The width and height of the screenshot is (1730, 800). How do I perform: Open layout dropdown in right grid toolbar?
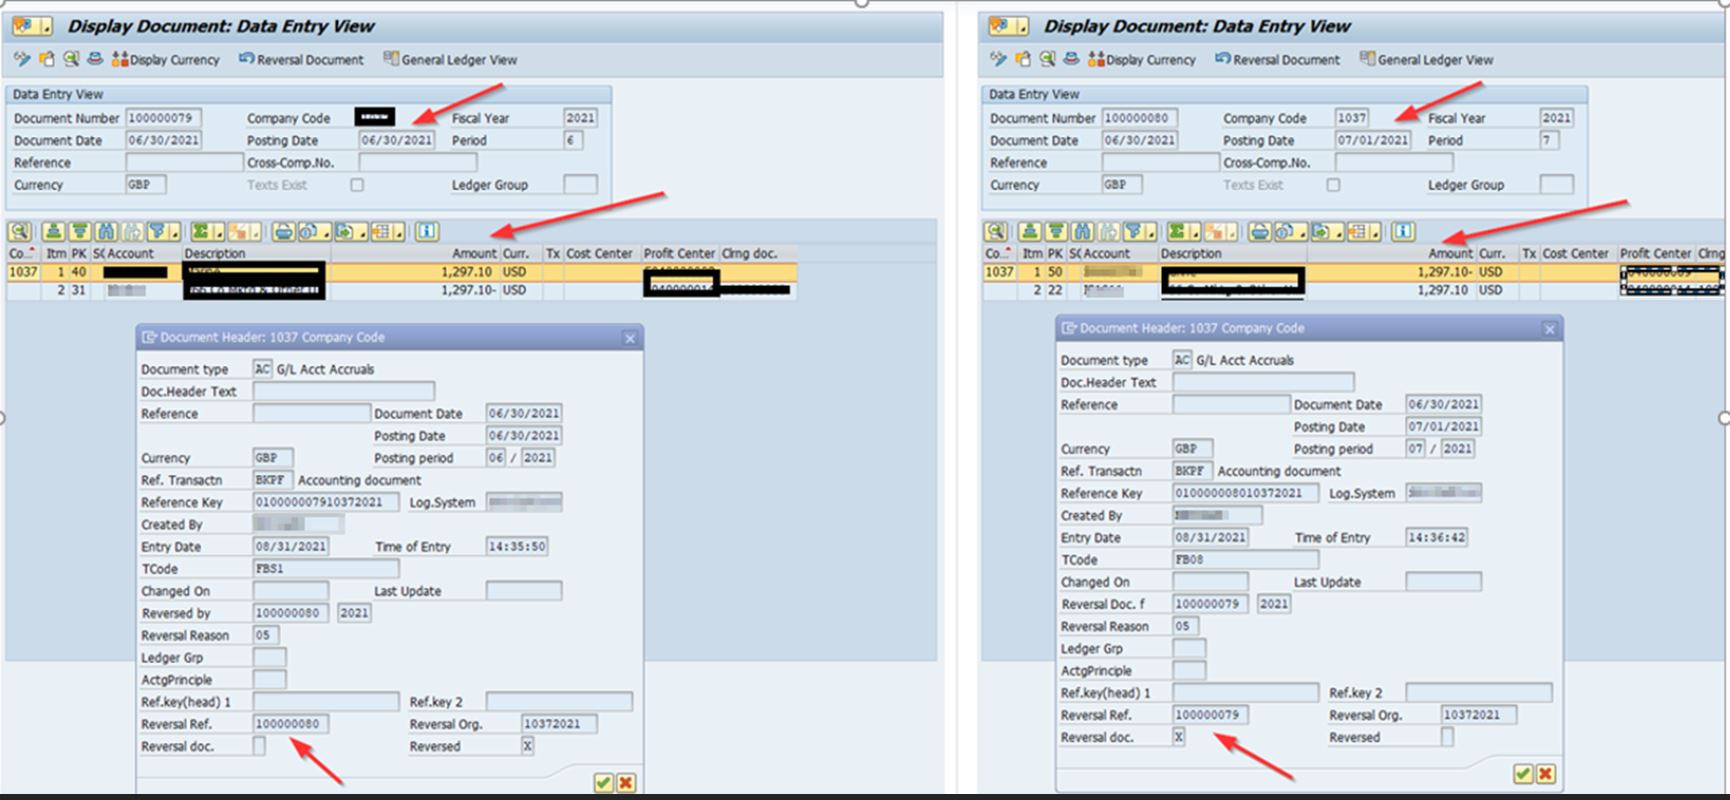pos(1376,232)
